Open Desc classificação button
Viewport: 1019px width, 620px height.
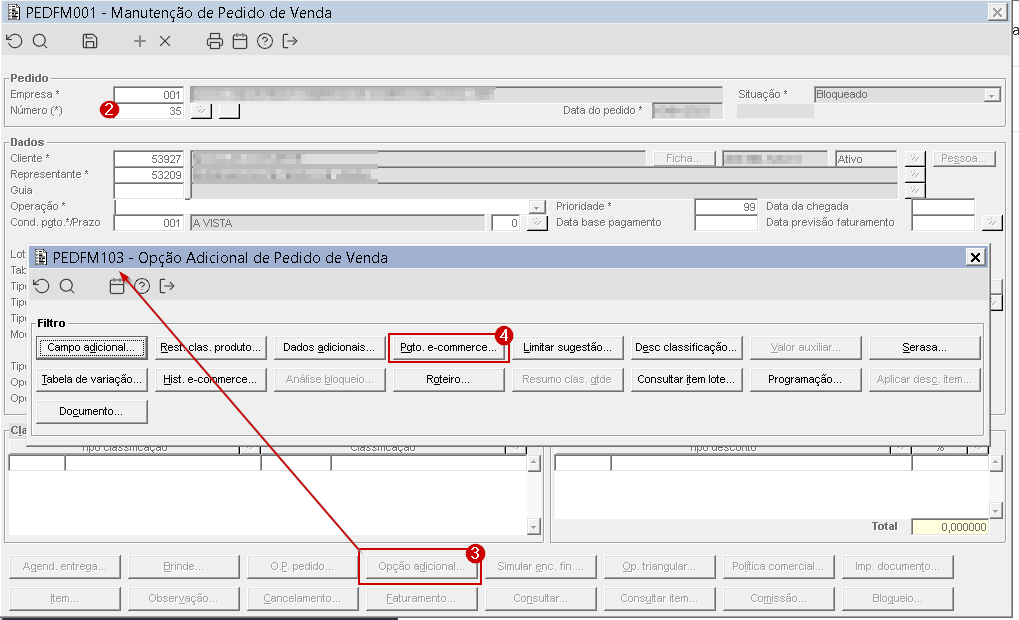pos(686,348)
